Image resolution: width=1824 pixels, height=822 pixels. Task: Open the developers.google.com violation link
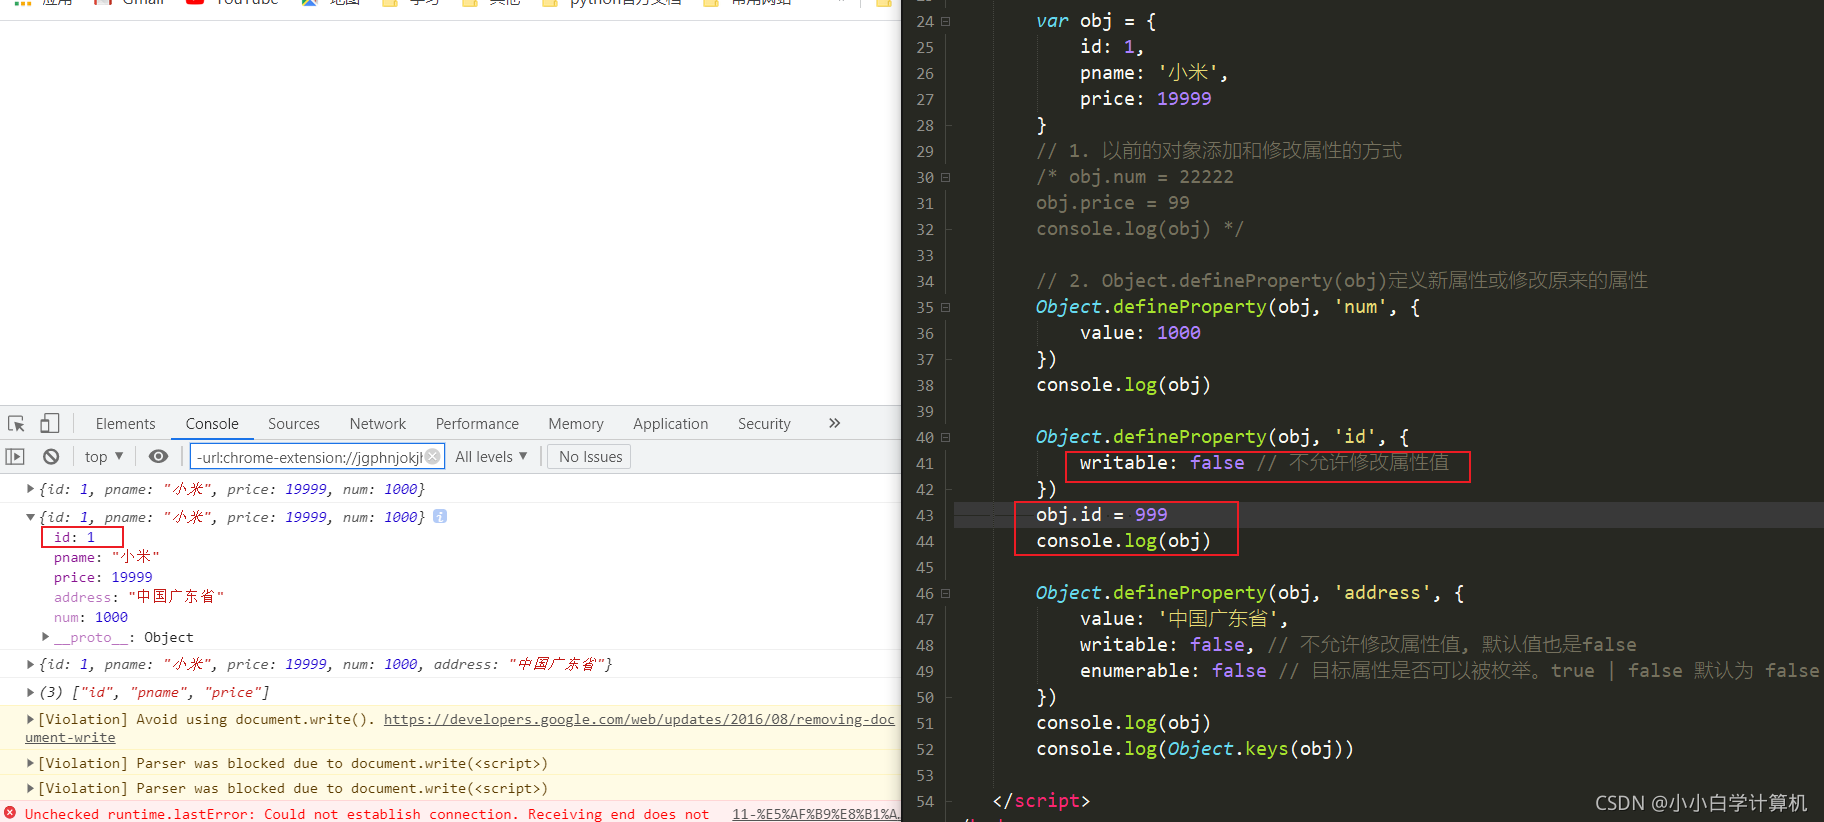click(639, 719)
